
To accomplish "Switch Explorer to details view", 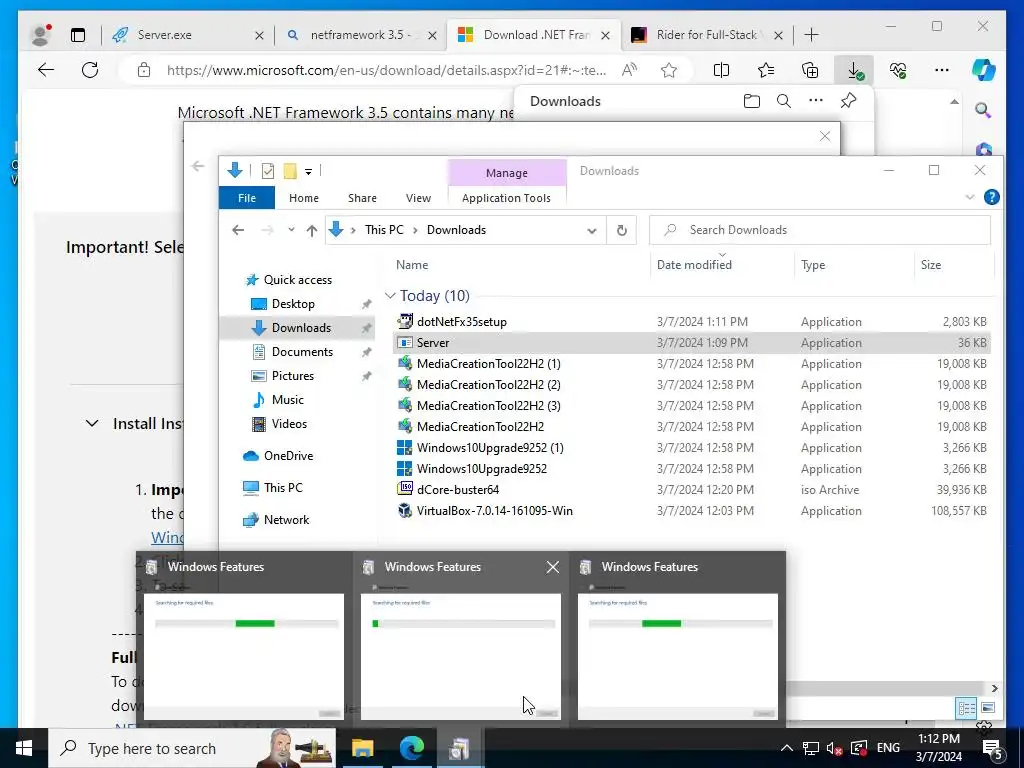I will (x=966, y=708).
